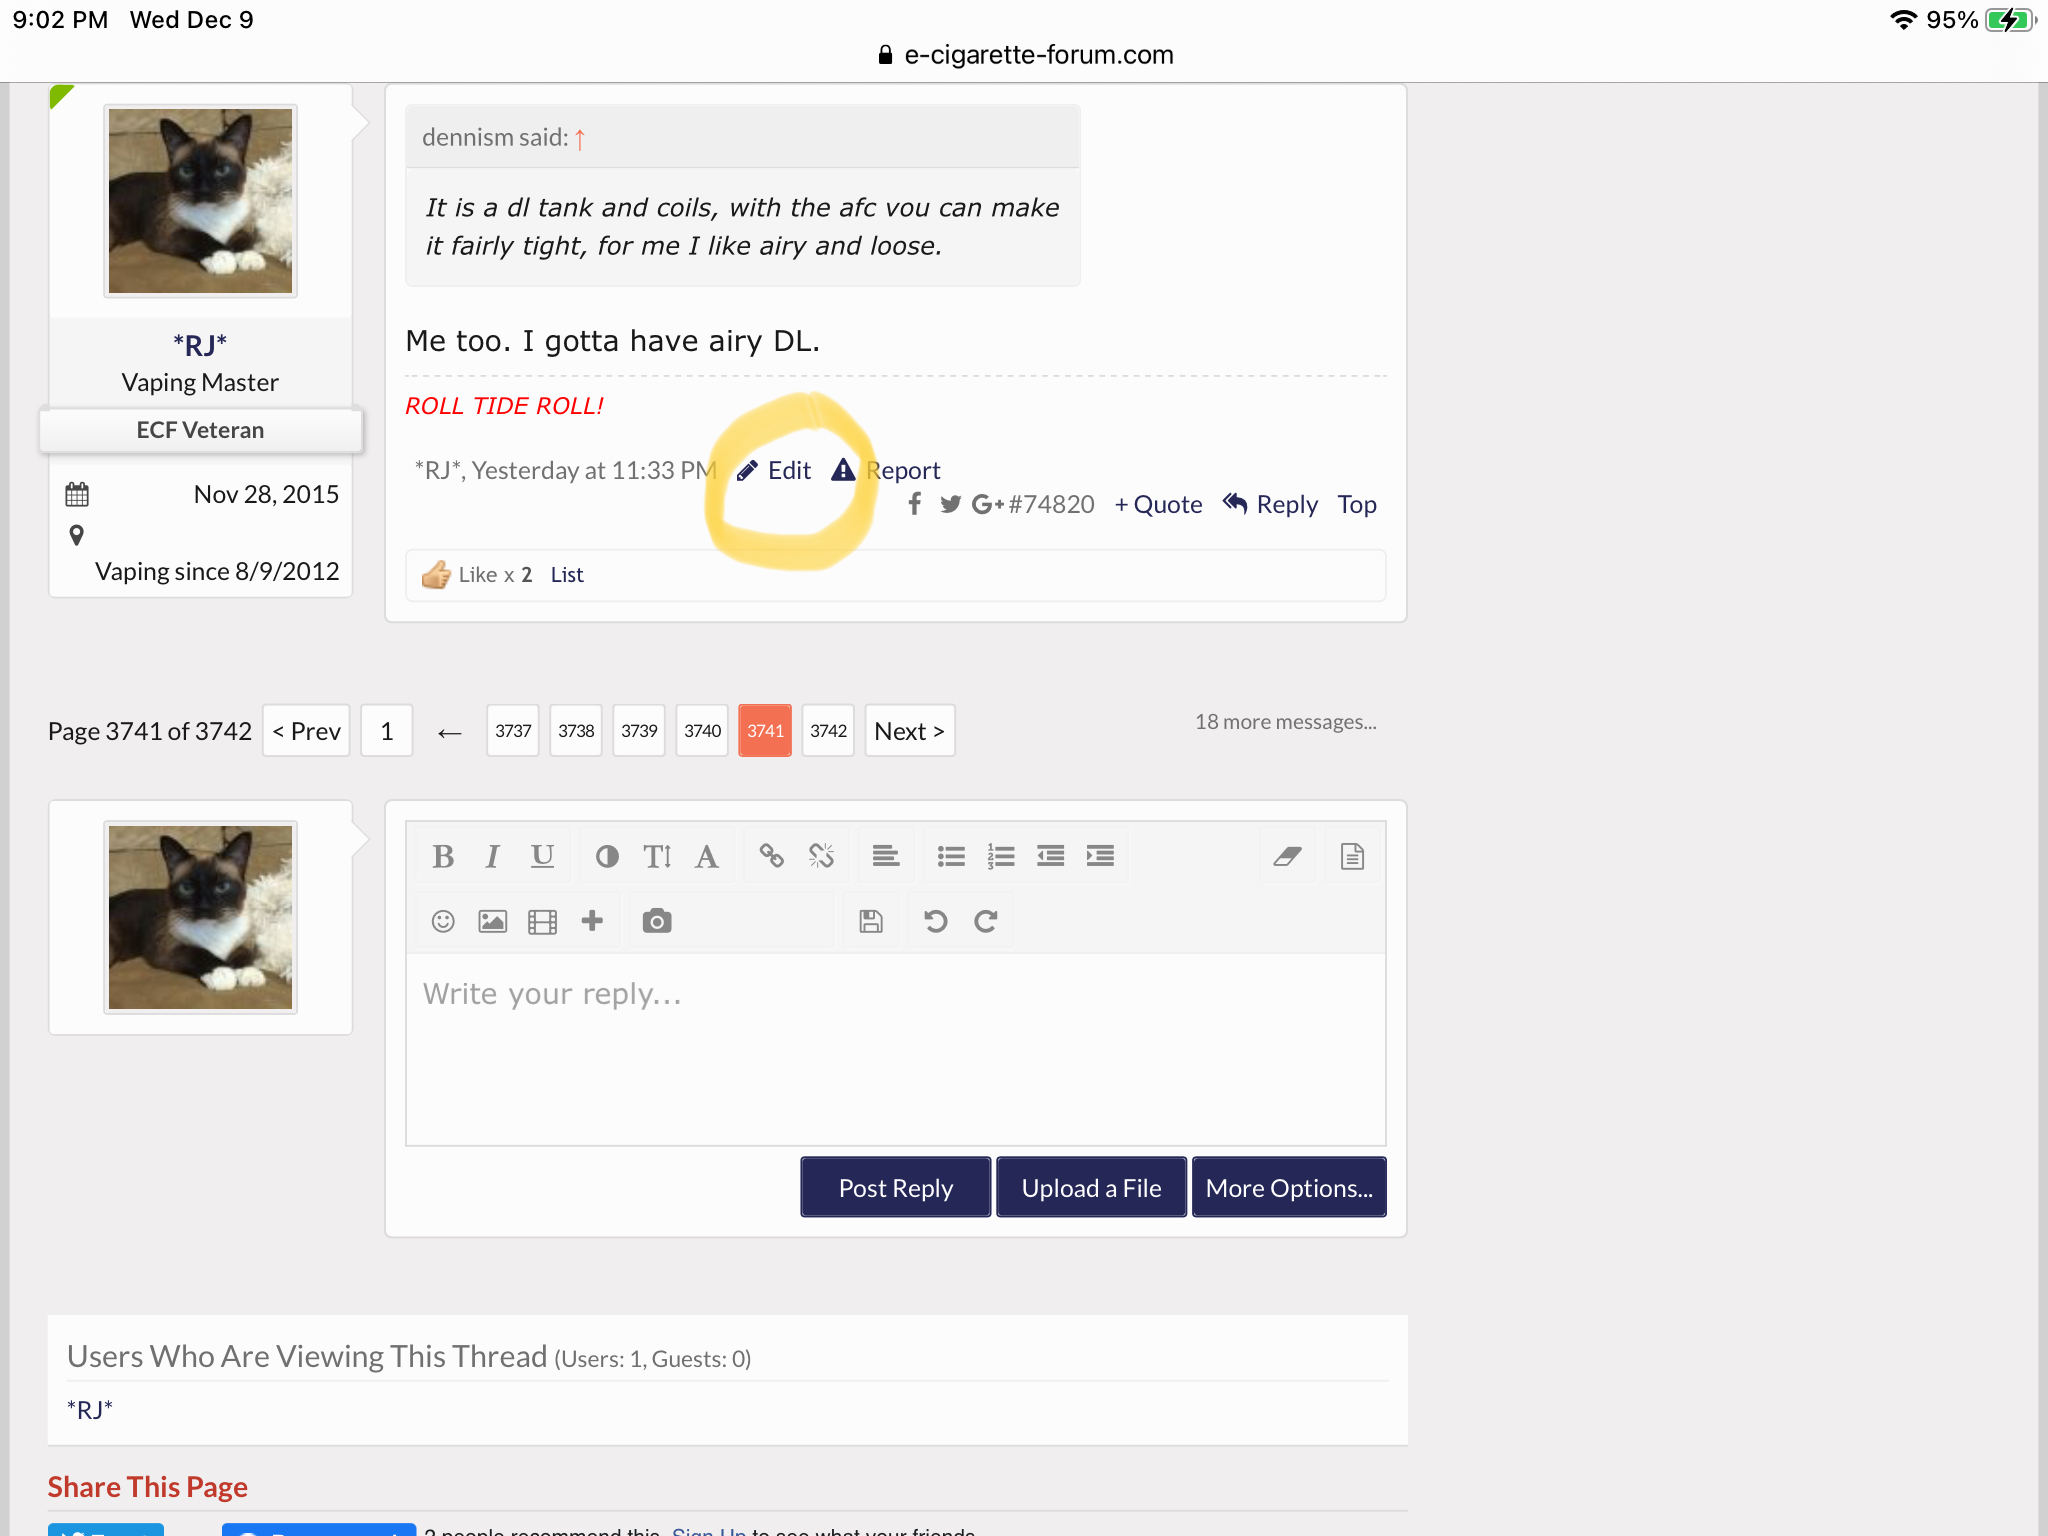Select current page 3741
2048x1536 pixels.
point(765,731)
